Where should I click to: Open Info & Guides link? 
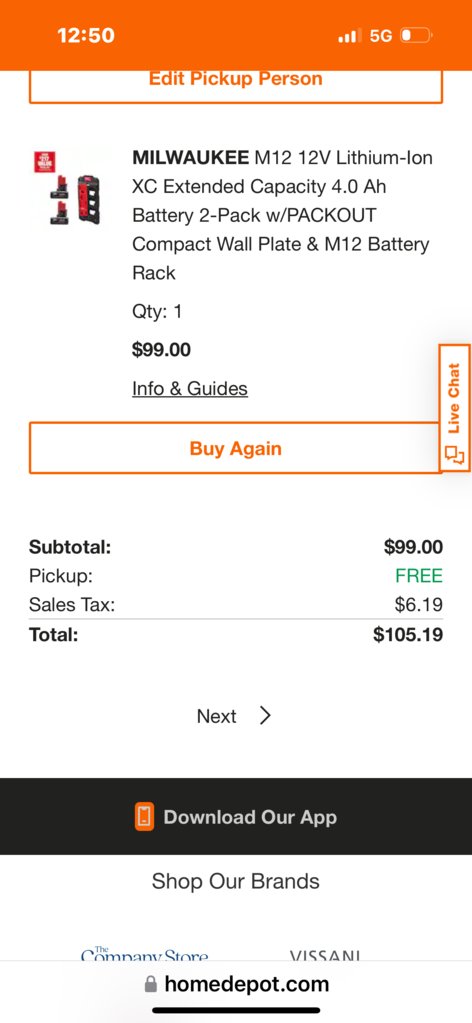190,389
